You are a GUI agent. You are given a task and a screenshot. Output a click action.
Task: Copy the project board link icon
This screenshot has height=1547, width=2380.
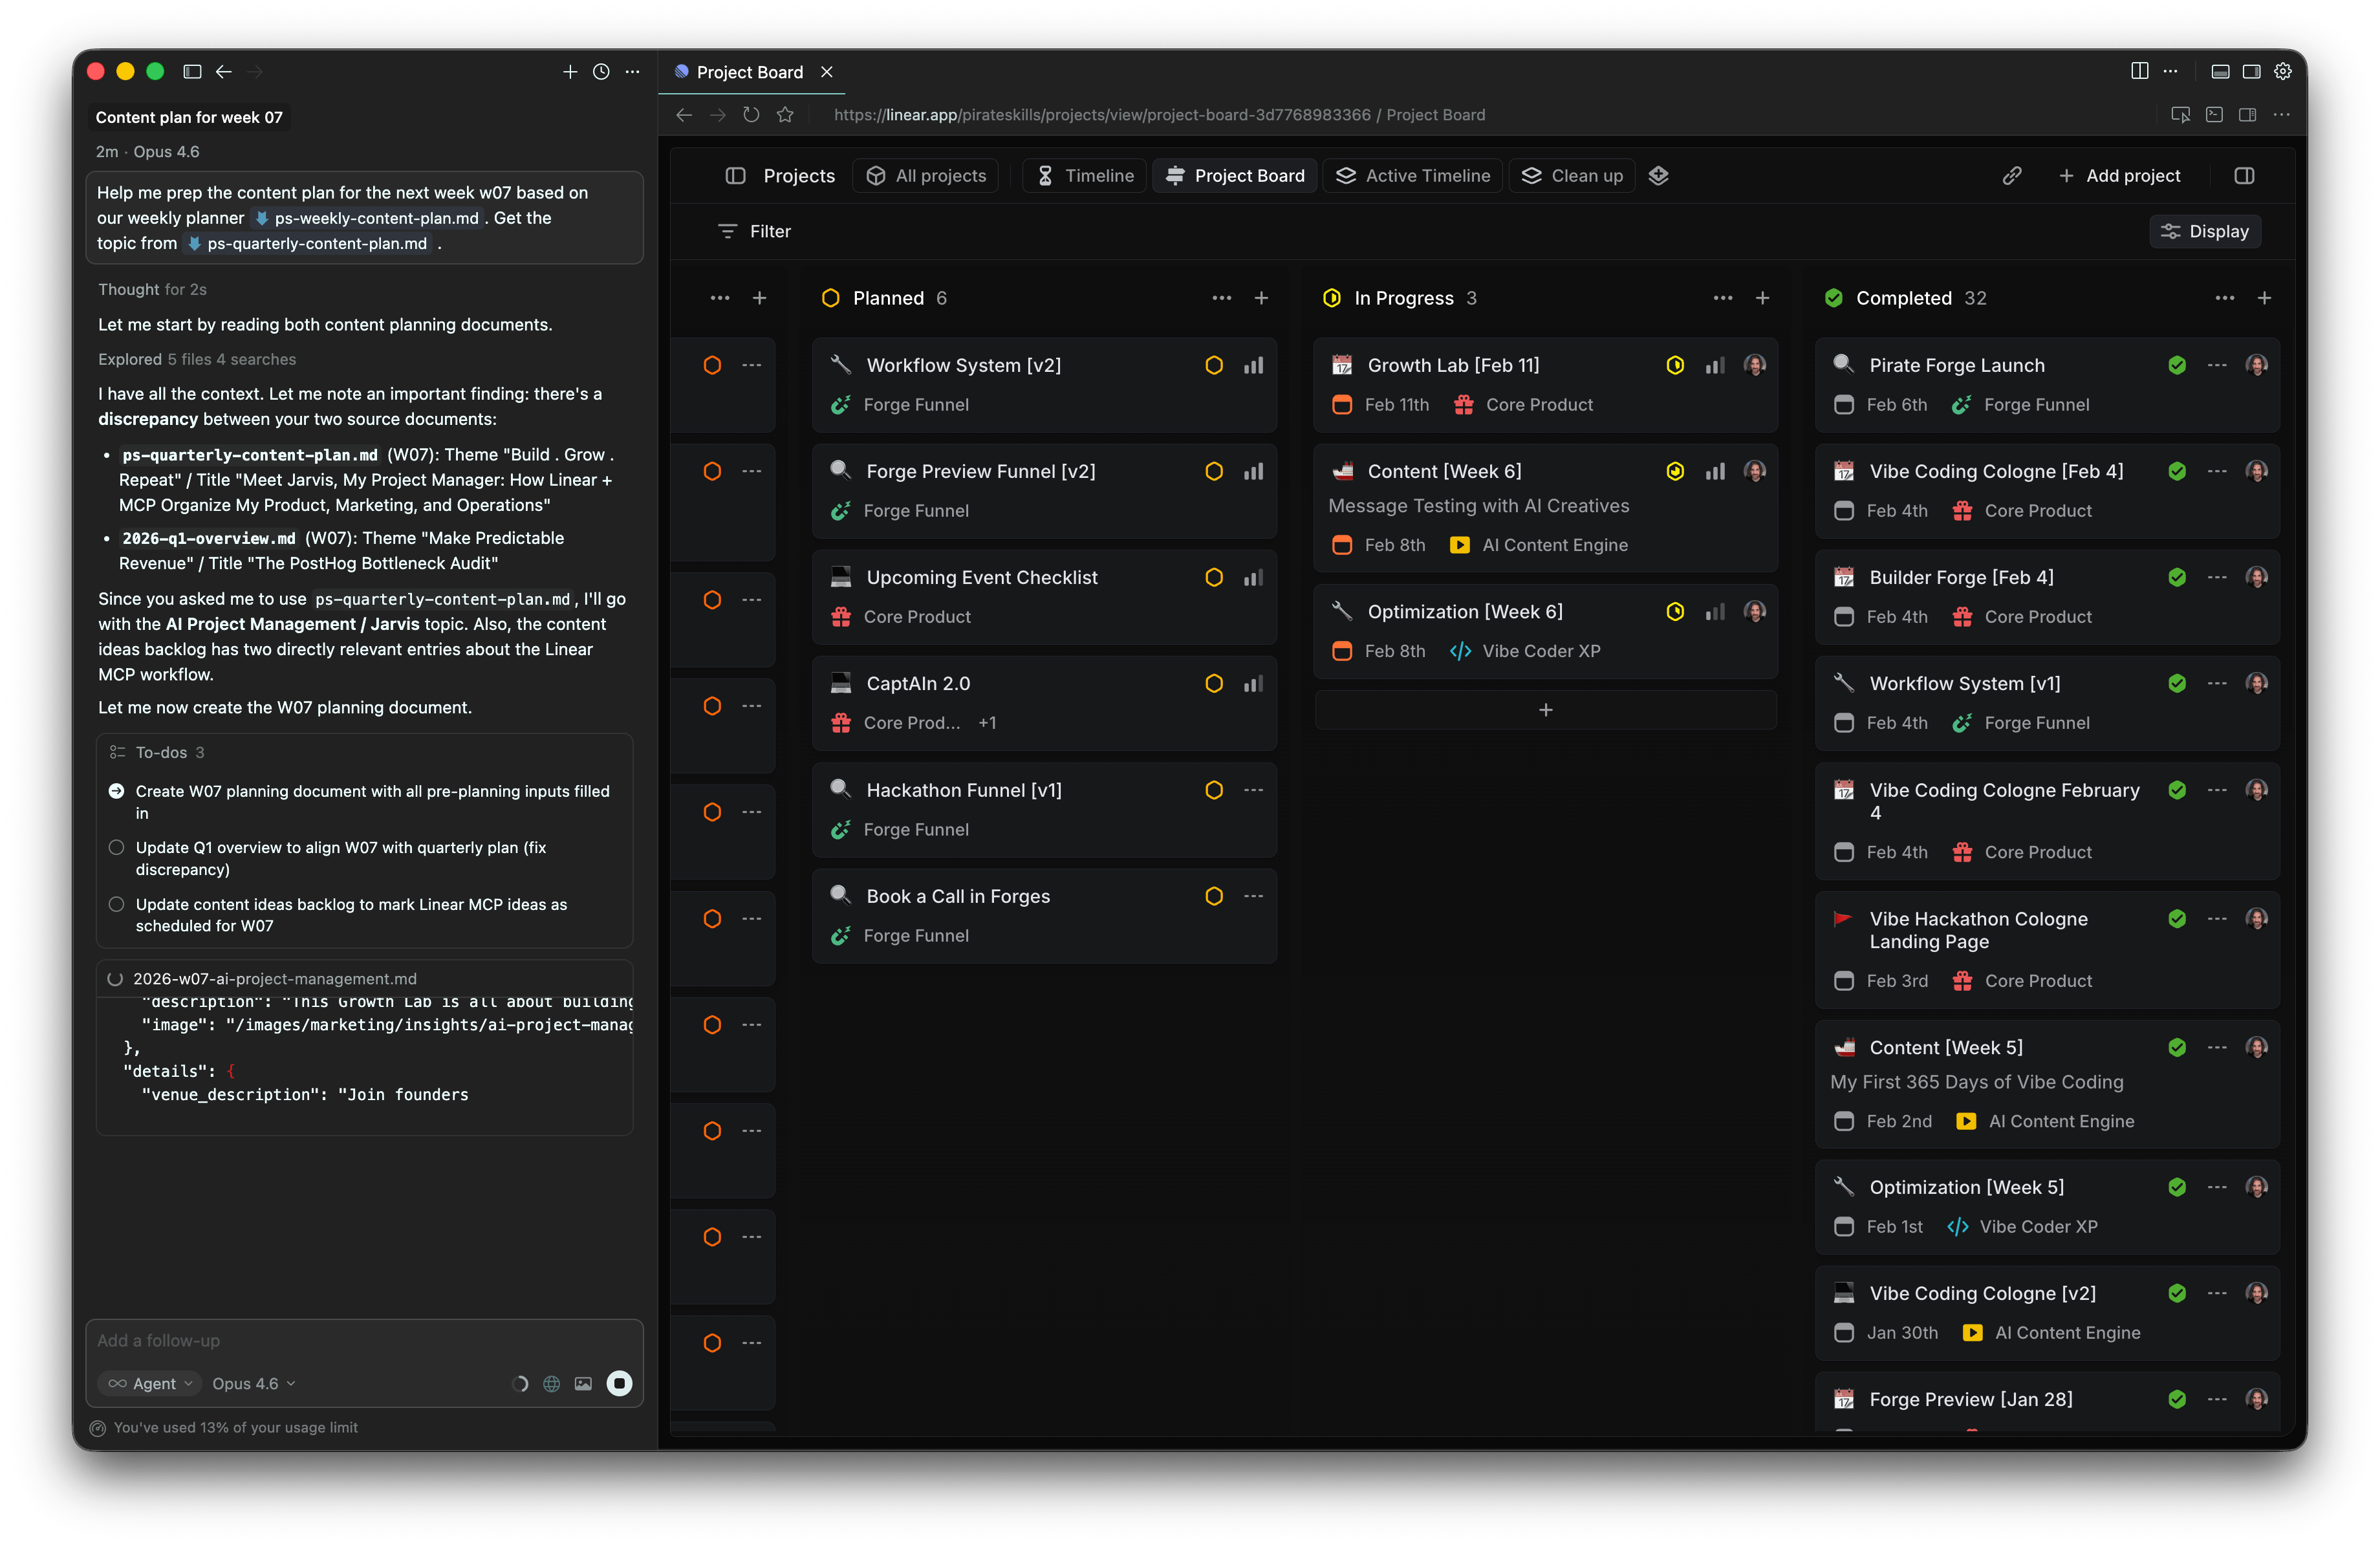click(2012, 175)
